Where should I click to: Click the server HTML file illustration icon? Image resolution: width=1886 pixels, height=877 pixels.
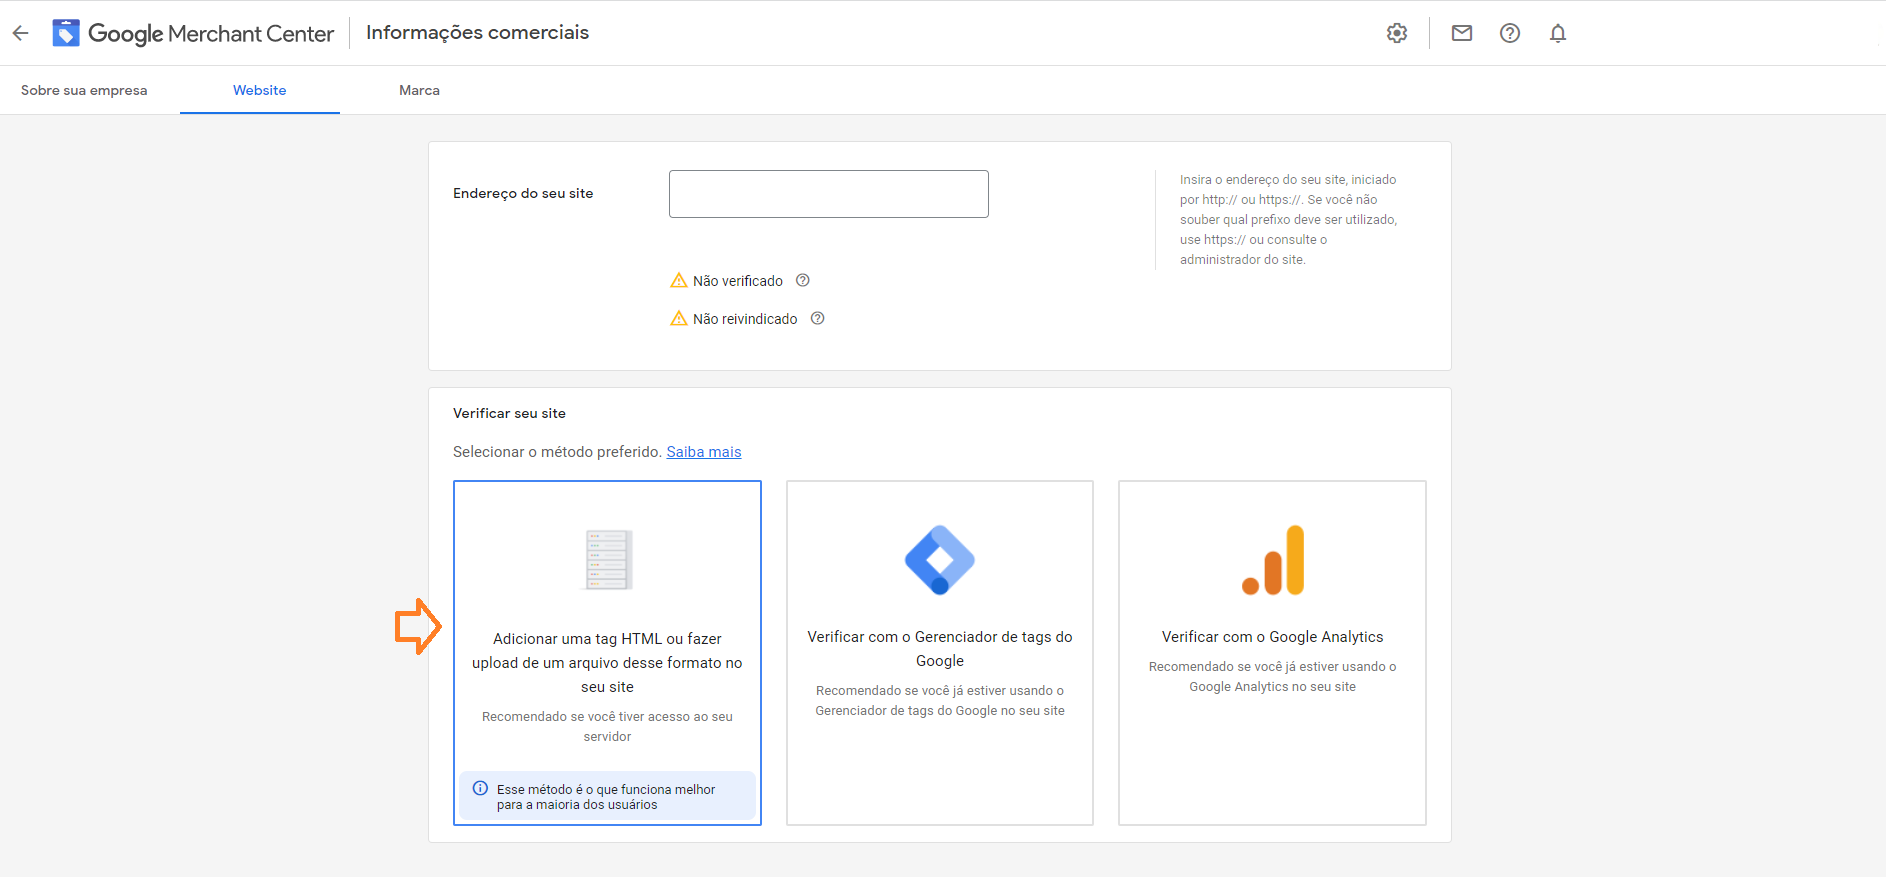[x=608, y=559]
